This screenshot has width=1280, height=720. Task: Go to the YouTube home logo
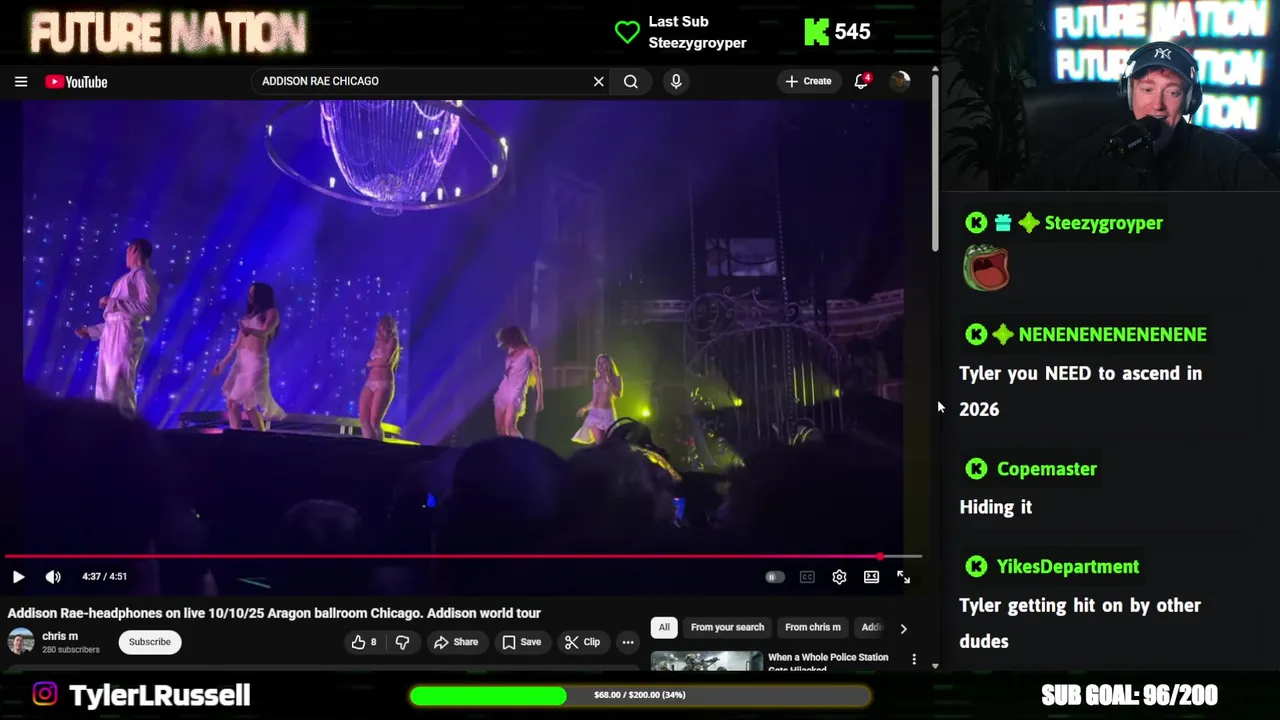pyautogui.click(x=76, y=82)
